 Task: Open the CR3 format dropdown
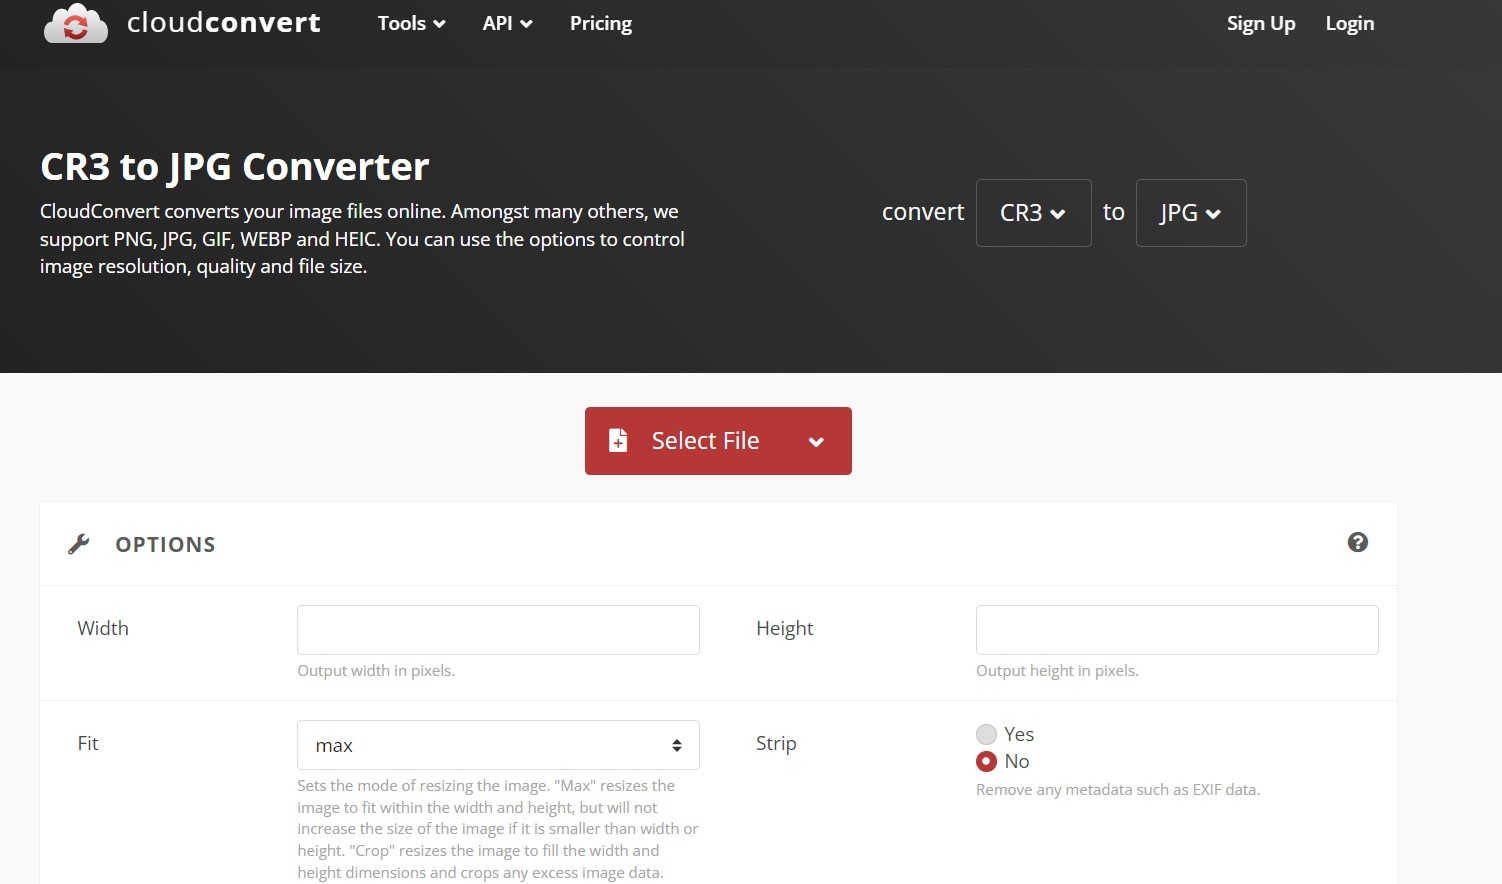(1033, 212)
